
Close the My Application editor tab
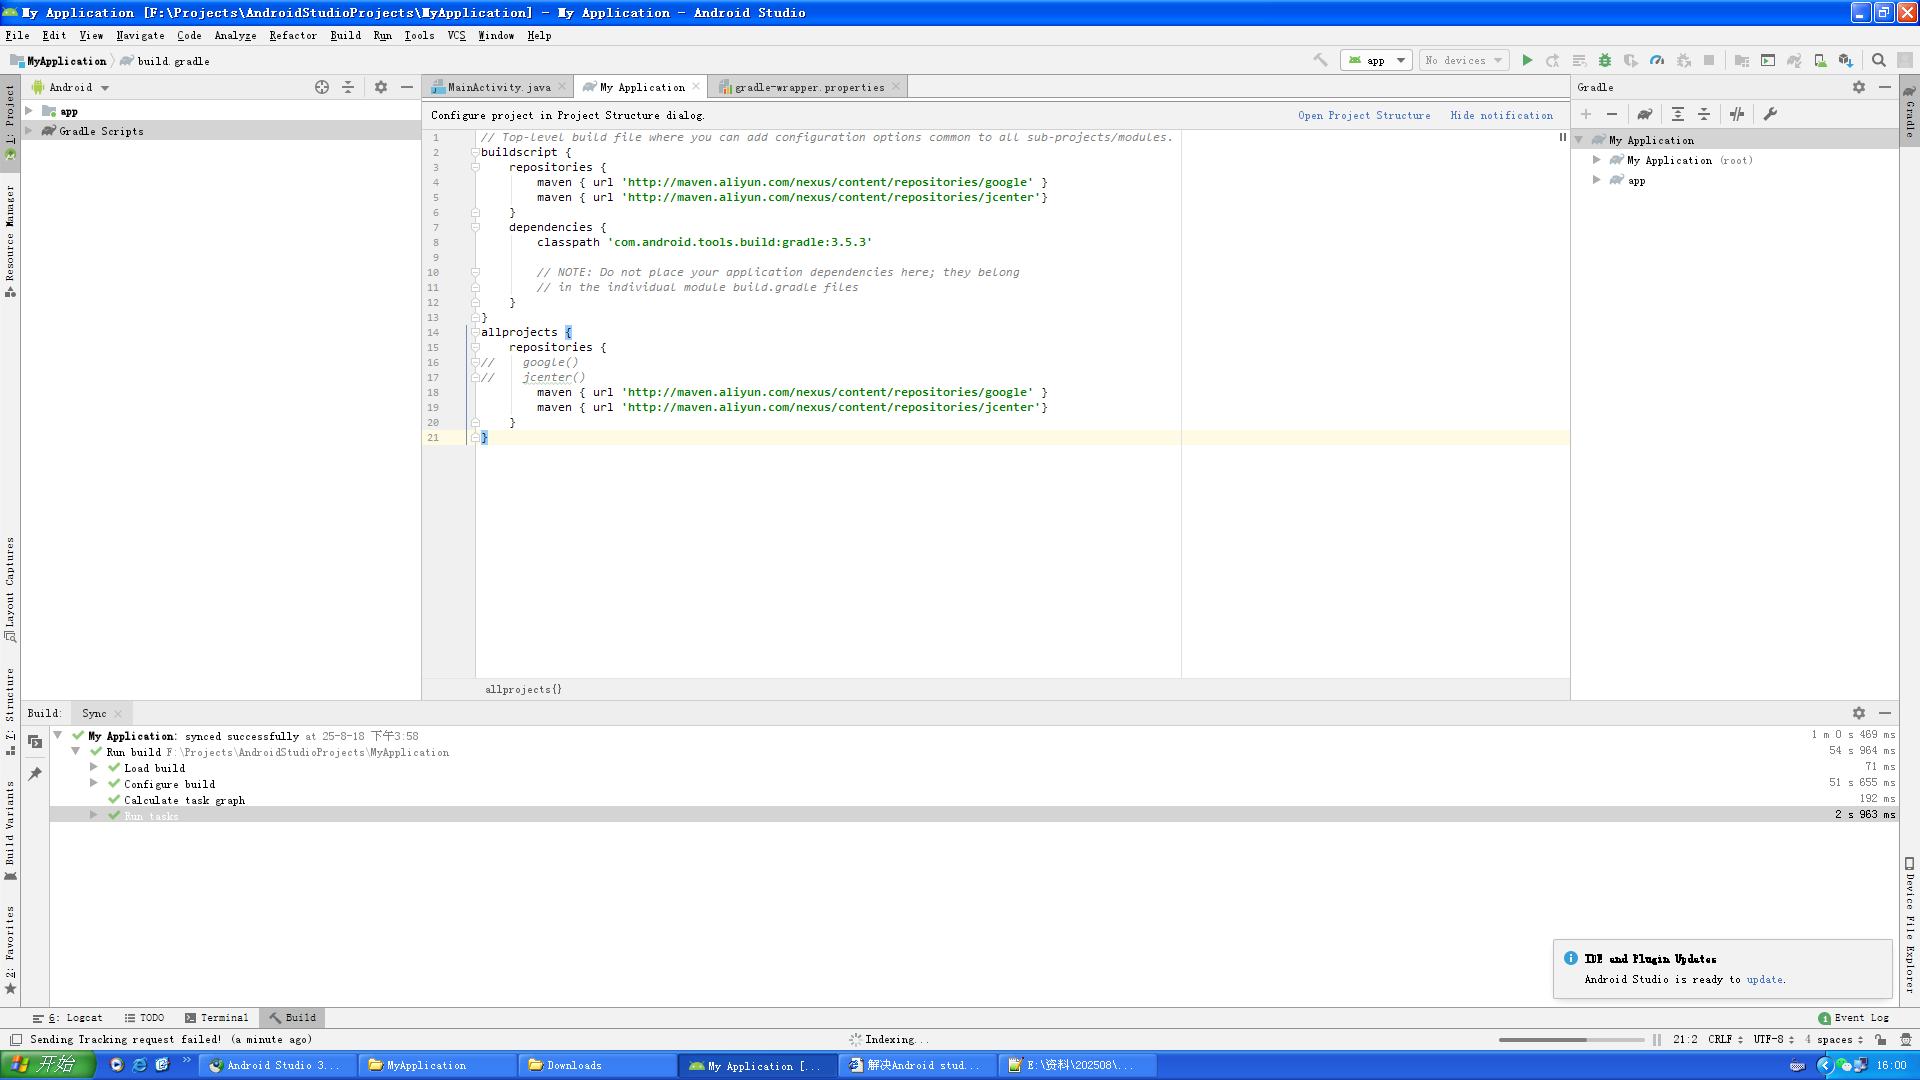click(x=696, y=87)
